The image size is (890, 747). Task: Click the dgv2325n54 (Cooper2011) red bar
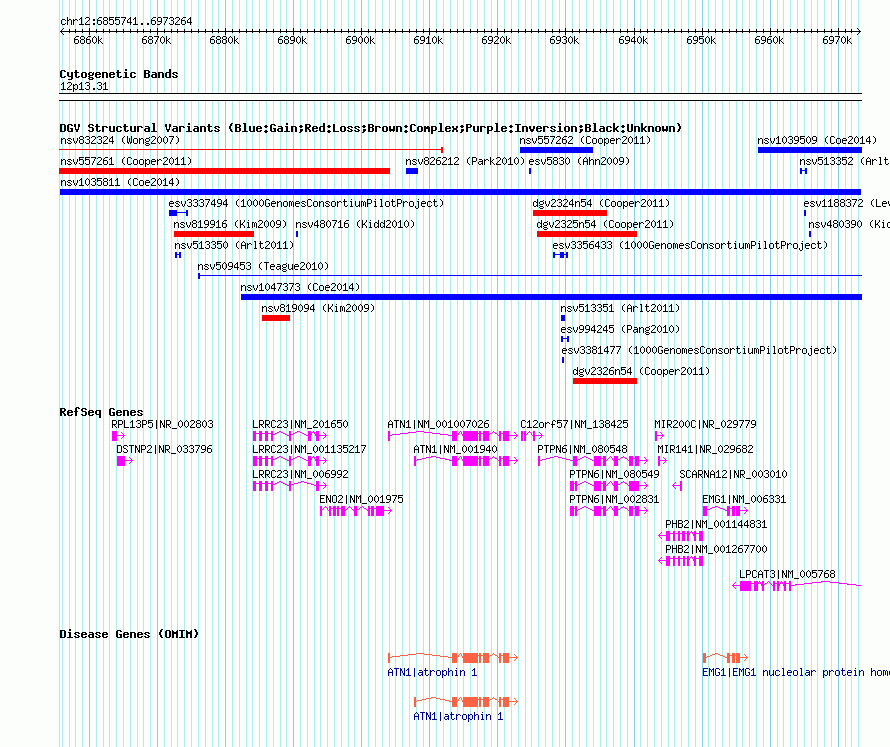587,234
